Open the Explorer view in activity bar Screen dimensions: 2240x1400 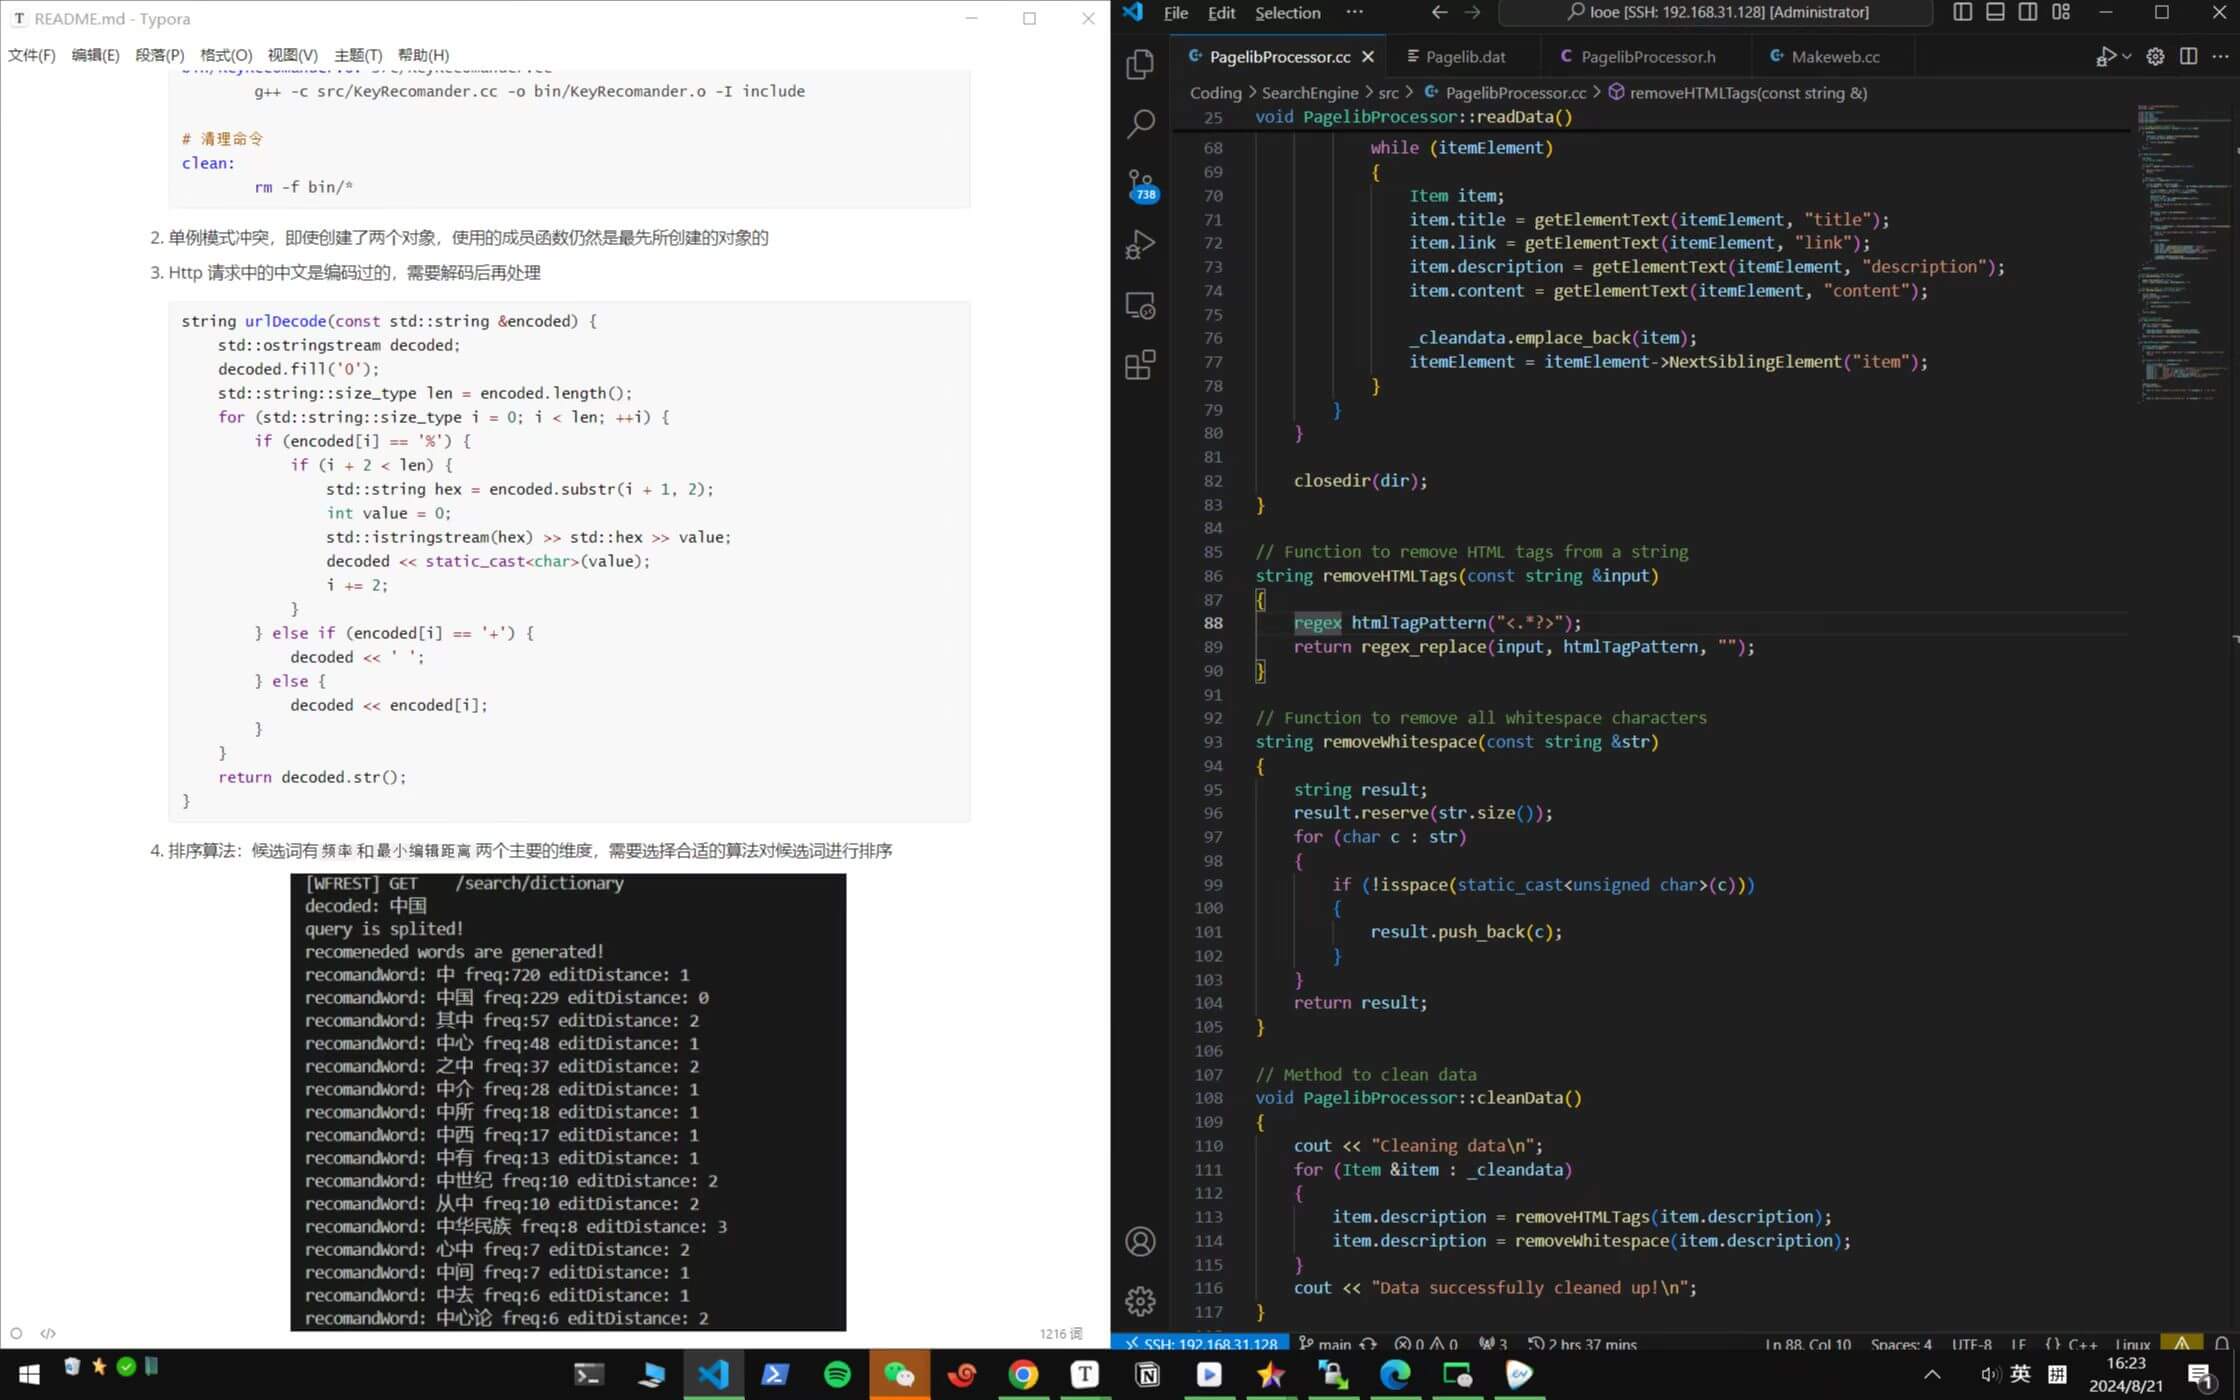[x=1140, y=64]
